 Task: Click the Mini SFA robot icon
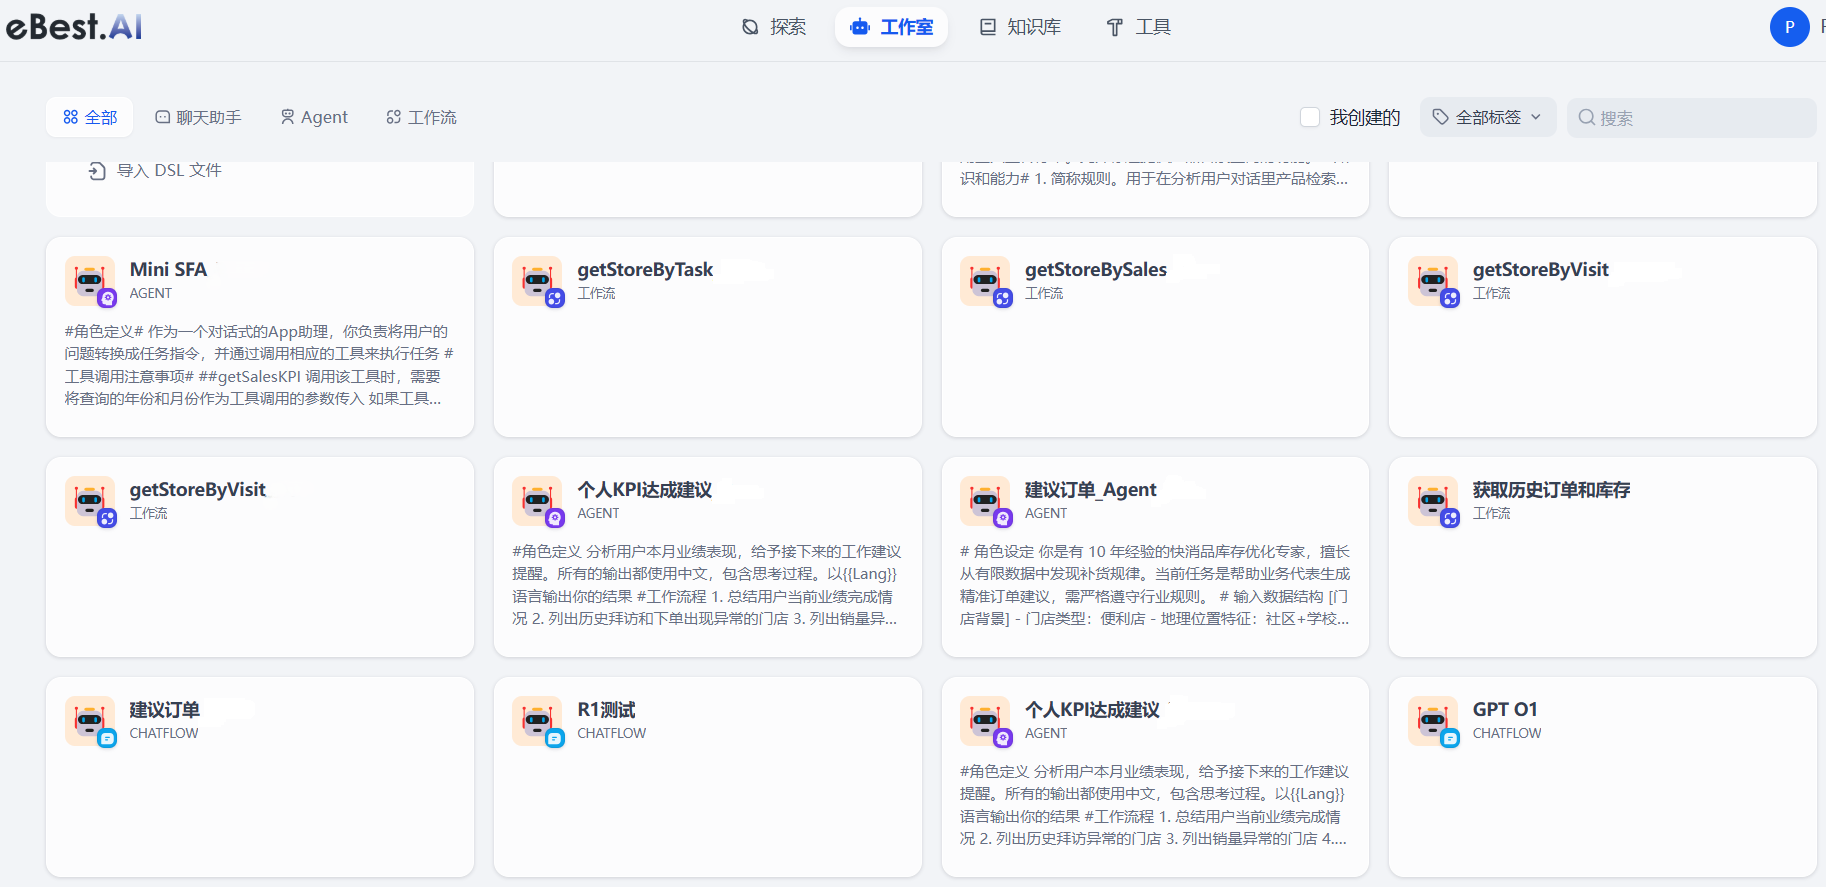click(90, 281)
